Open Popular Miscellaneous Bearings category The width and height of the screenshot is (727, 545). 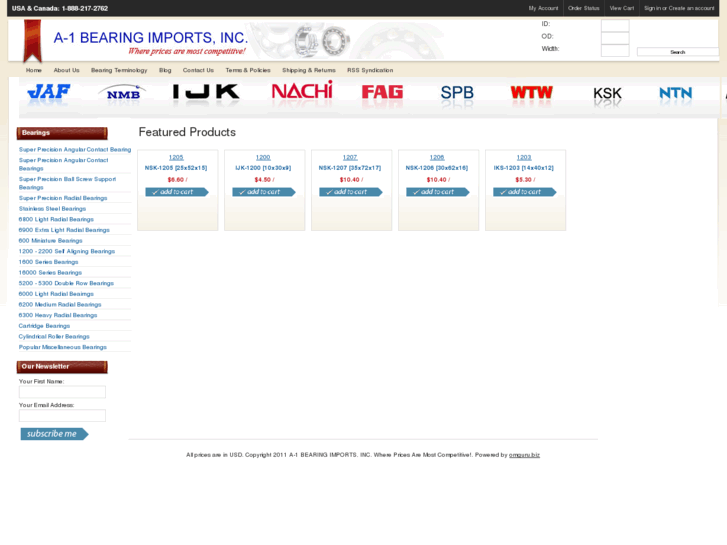pyautogui.click(x=63, y=347)
